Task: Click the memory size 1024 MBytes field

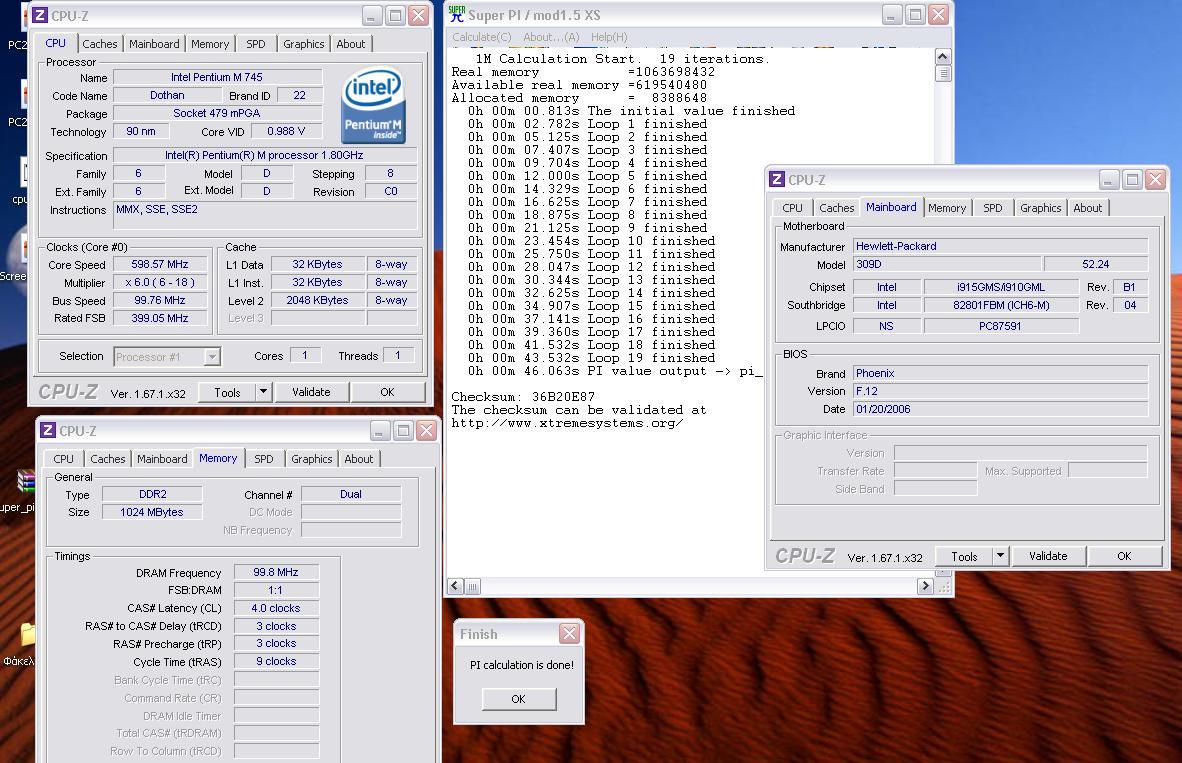Action: pos(152,512)
